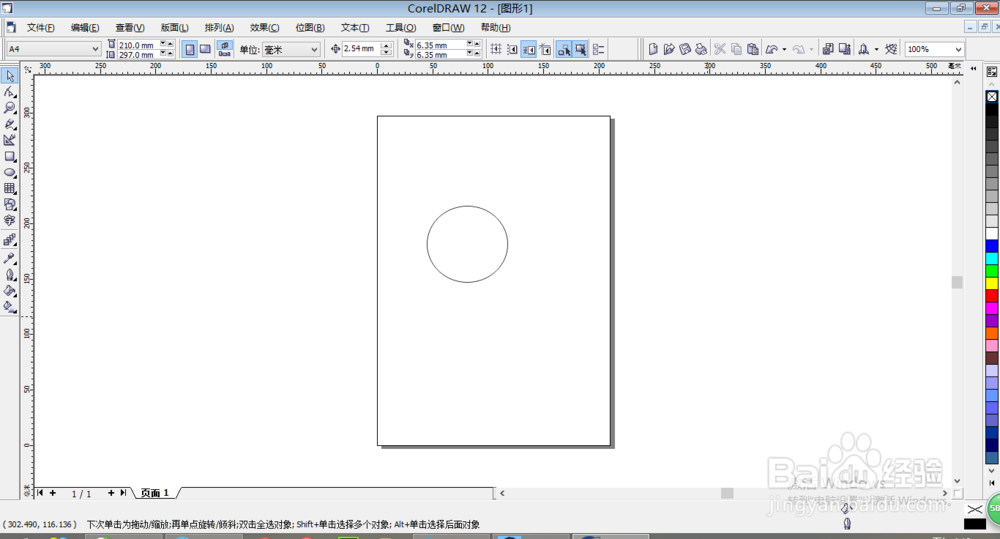This screenshot has width=1000, height=539.
Task: Expand the Application Launcher dropdown arrow
Action: 876,49
